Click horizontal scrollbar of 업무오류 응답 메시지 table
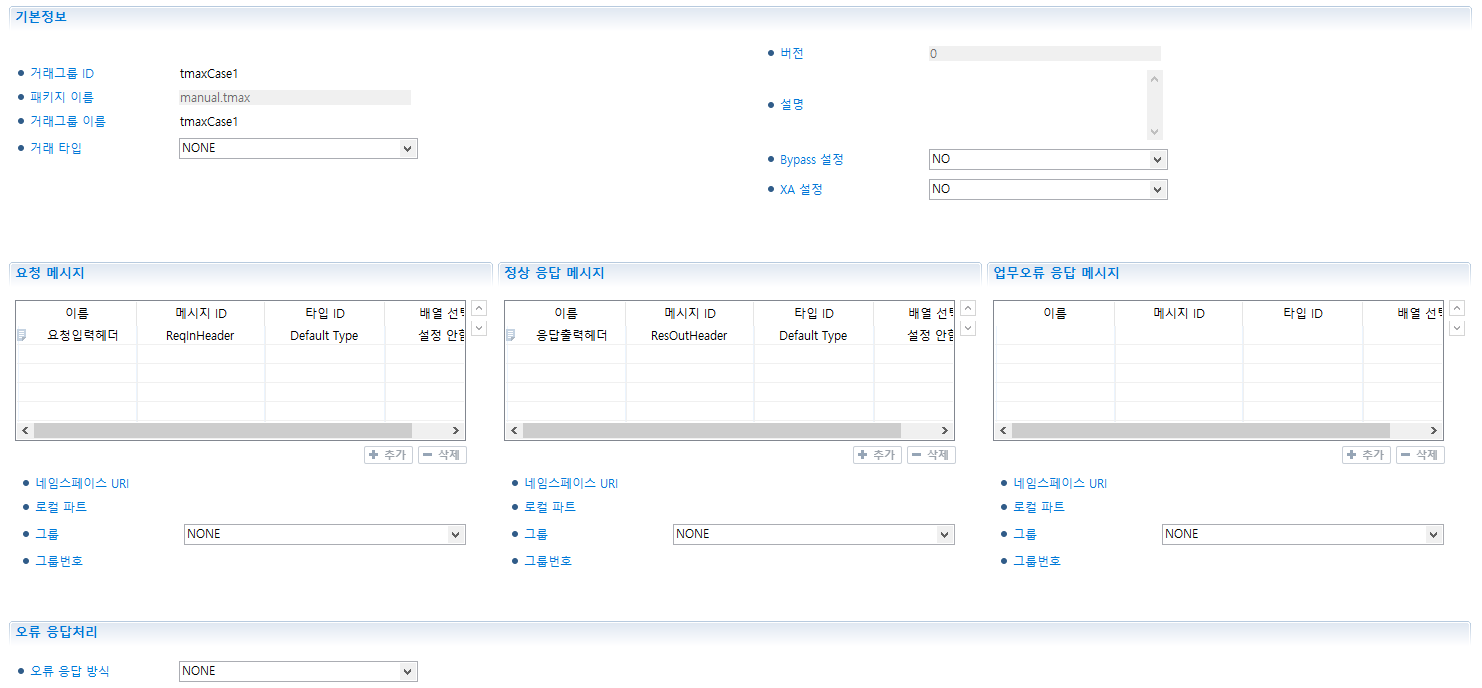The width and height of the screenshot is (1482, 688). 1200,430
